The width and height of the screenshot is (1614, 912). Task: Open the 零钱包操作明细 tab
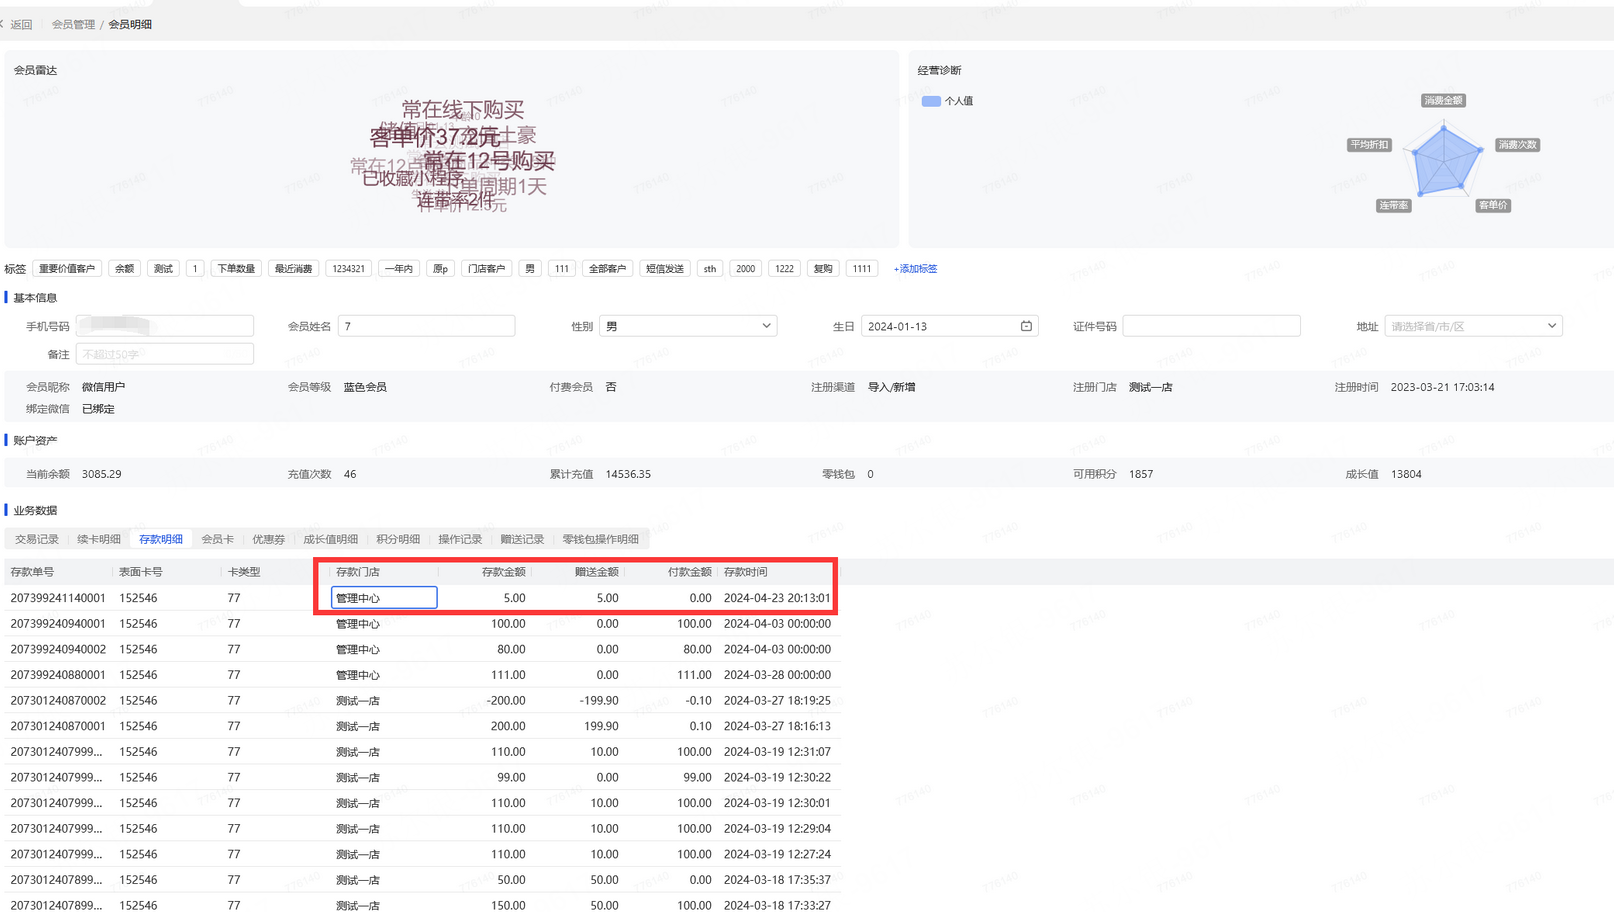click(x=601, y=539)
